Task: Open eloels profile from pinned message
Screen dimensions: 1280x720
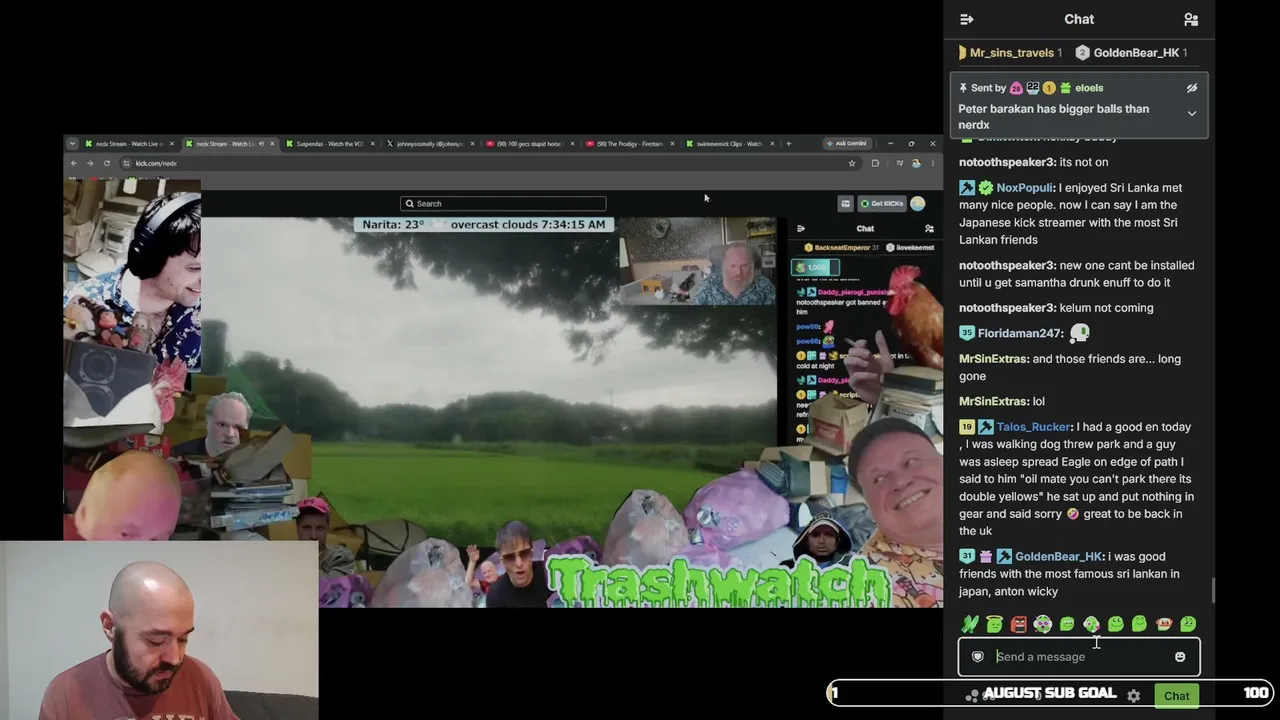Action: click(x=1089, y=88)
